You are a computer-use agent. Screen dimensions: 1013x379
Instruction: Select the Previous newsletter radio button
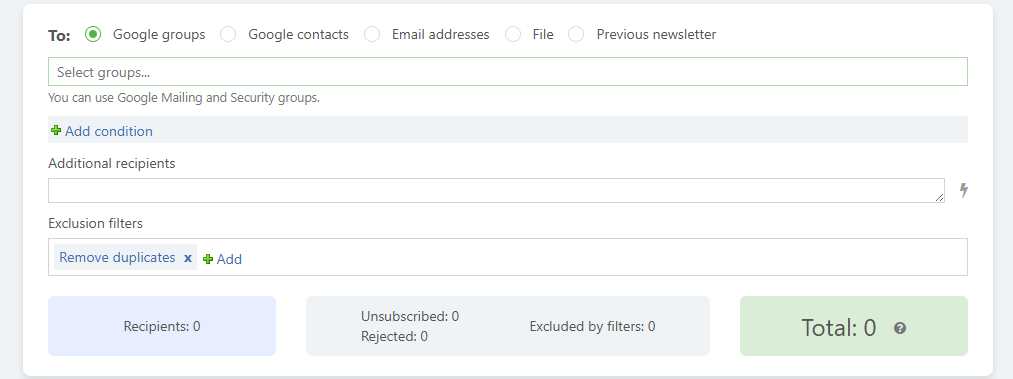click(576, 34)
